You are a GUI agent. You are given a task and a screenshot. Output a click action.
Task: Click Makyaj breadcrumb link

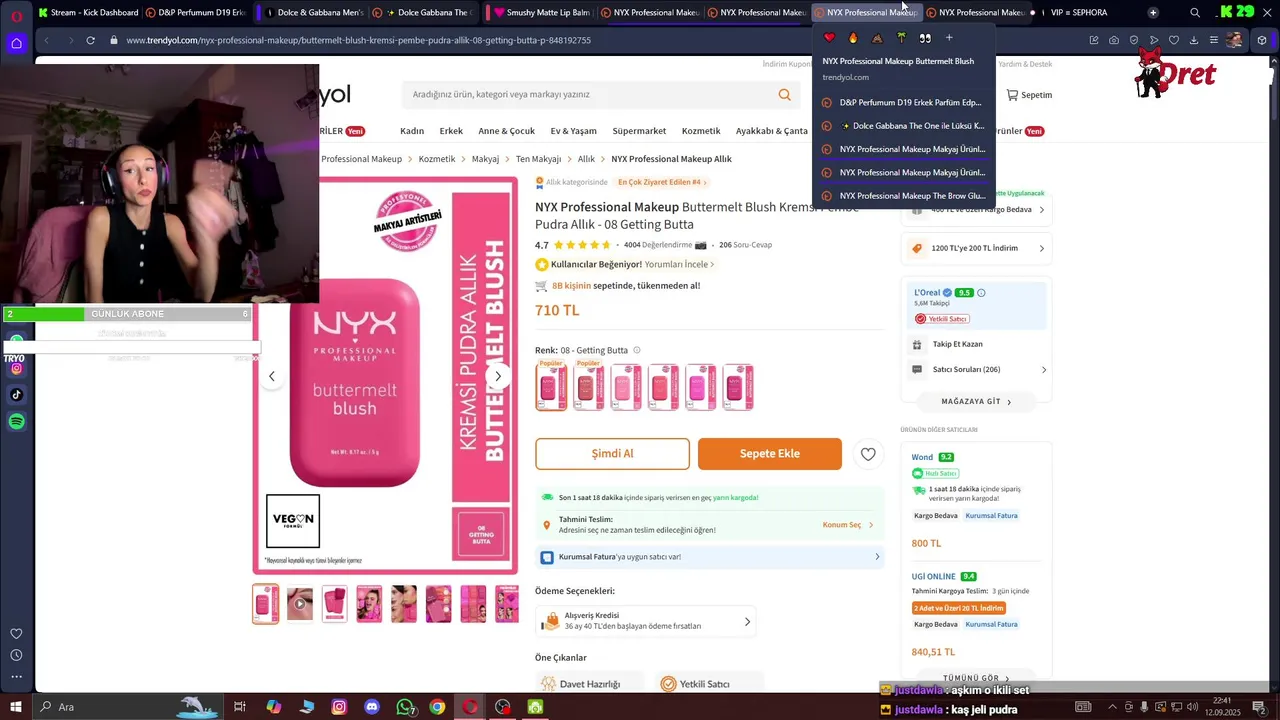tap(485, 159)
